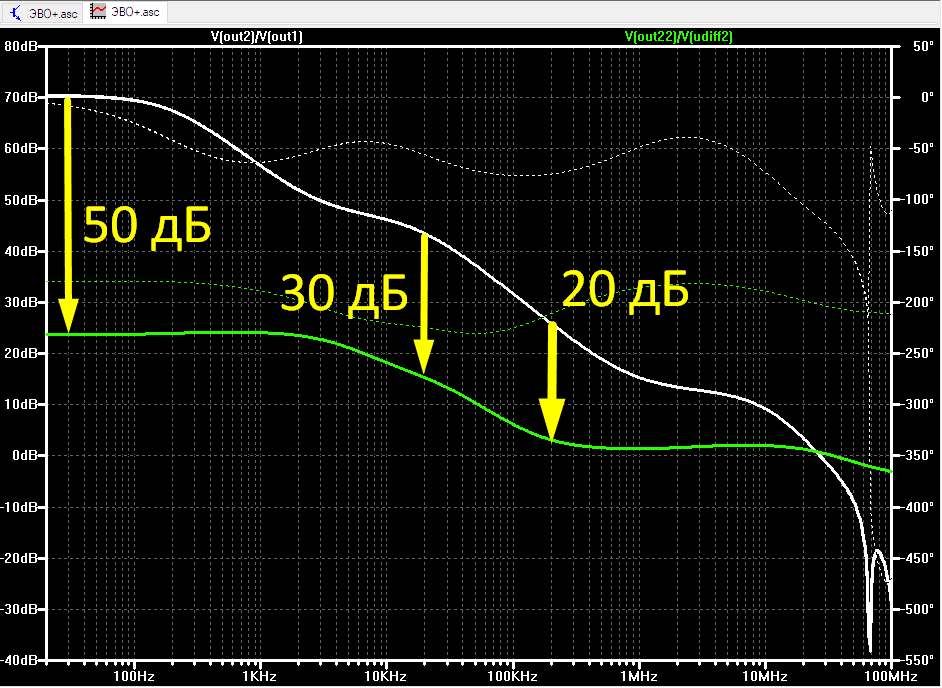Image resolution: width=942 pixels, height=688 pixels.
Task: Select the yellow 50 дБ annotation text
Action: (147, 227)
